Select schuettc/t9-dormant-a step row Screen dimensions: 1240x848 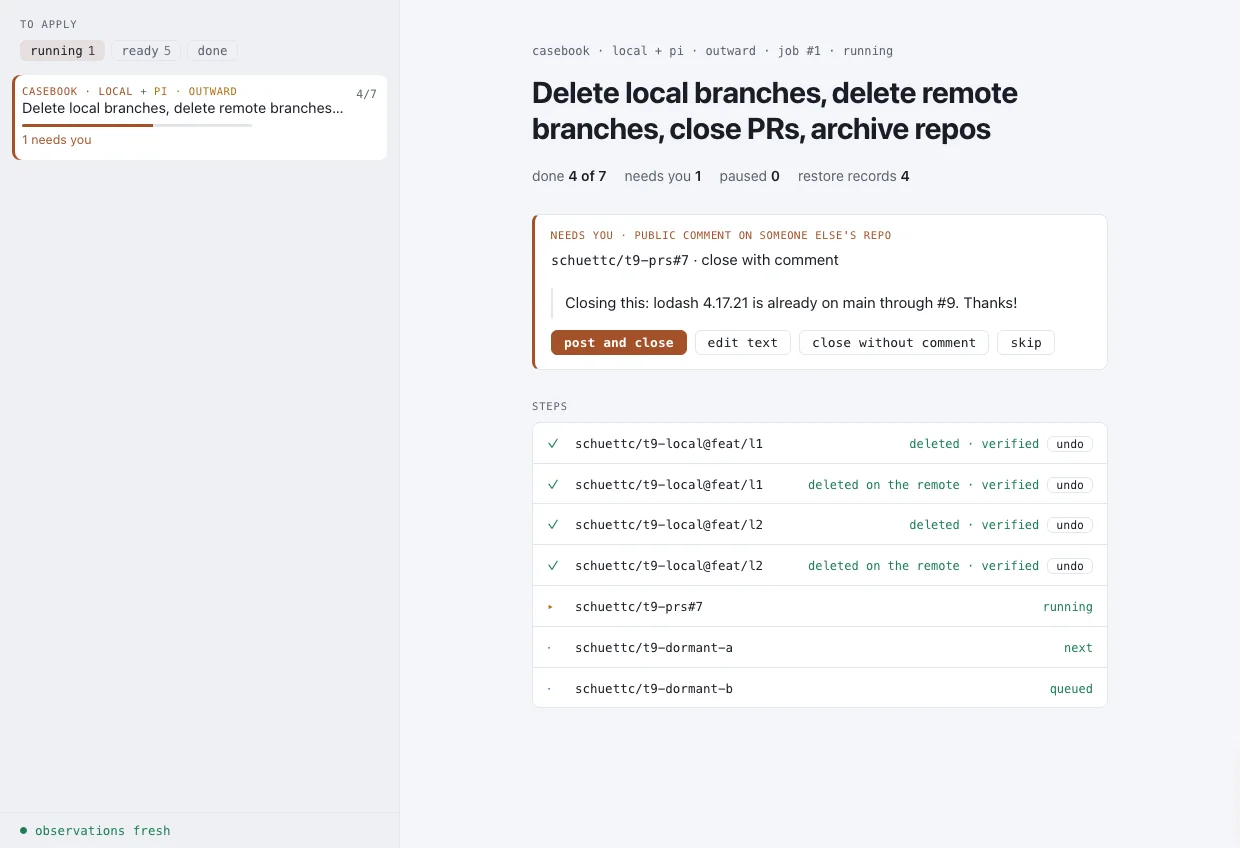[x=820, y=647]
